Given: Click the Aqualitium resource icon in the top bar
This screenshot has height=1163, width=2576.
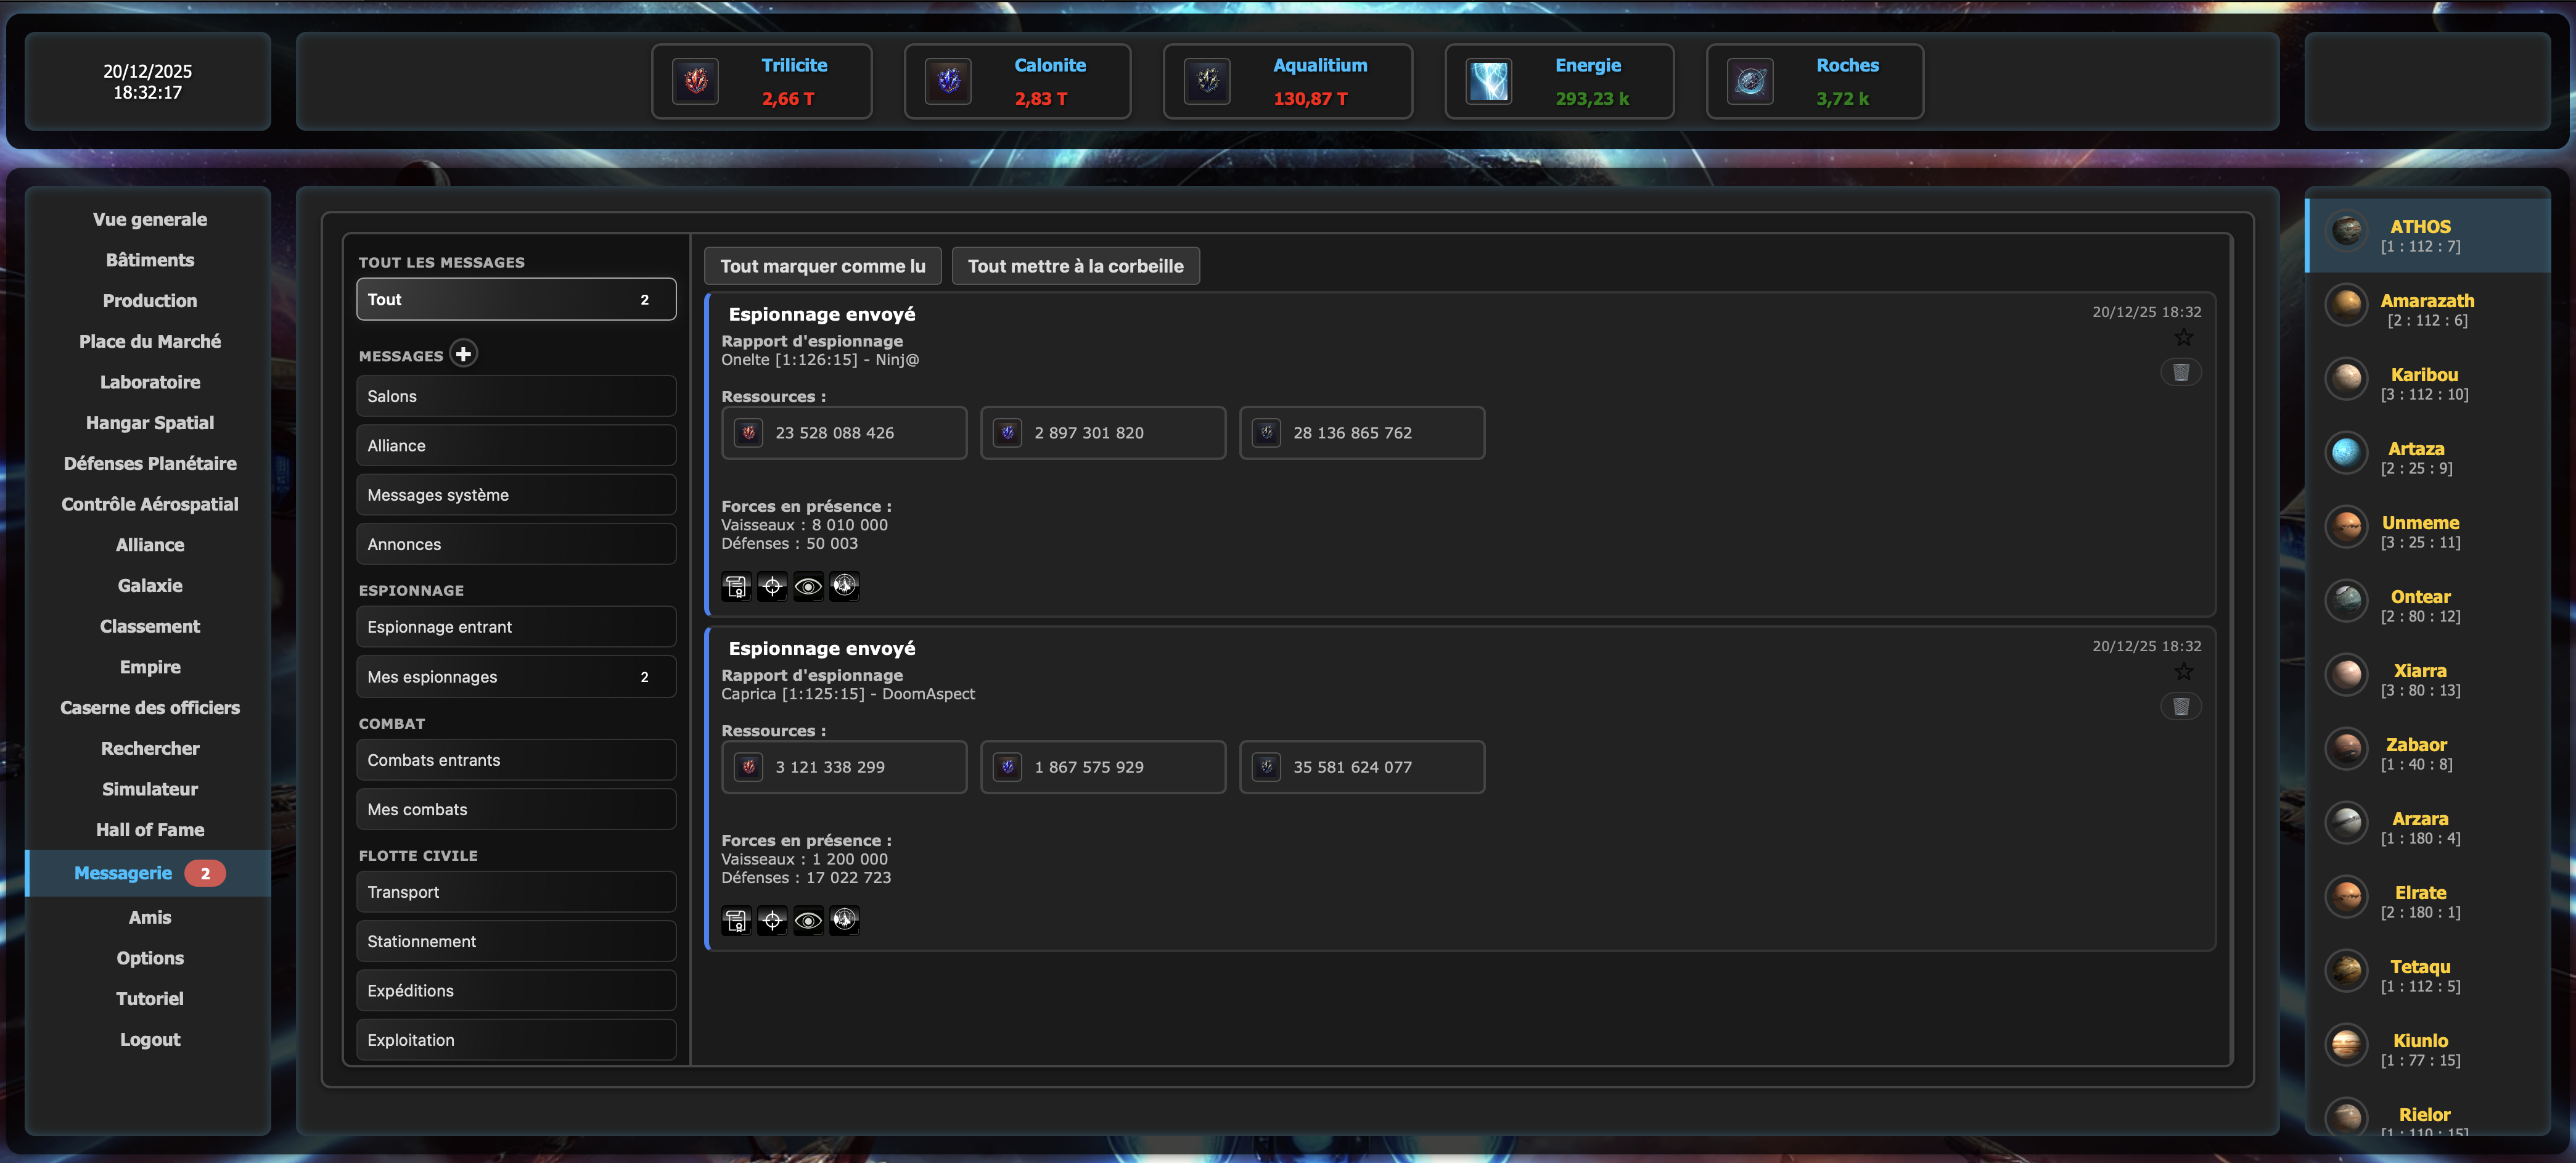Looking at the screenshot, I should point(1207,81).
